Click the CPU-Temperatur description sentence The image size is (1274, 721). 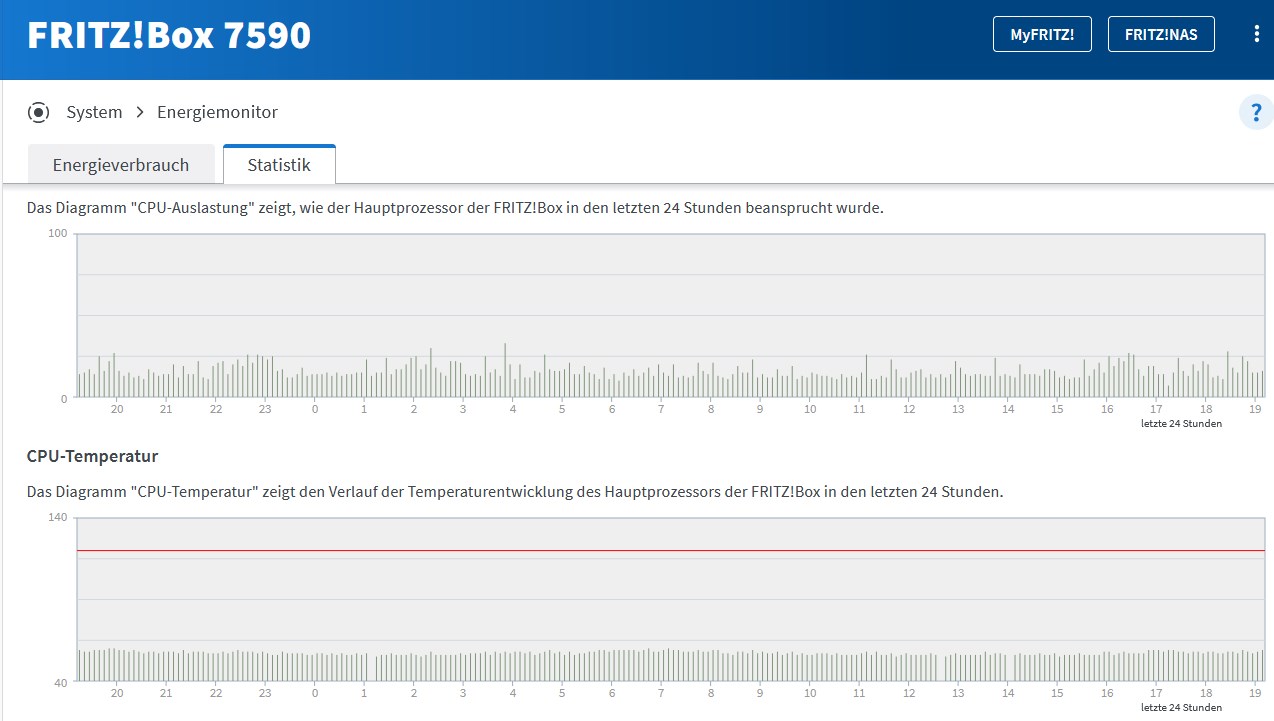pos(514,492)
